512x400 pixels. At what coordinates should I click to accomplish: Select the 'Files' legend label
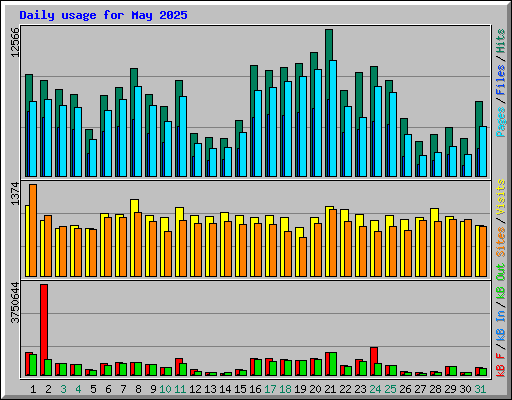pyautogui.click(x=501, y=80)
